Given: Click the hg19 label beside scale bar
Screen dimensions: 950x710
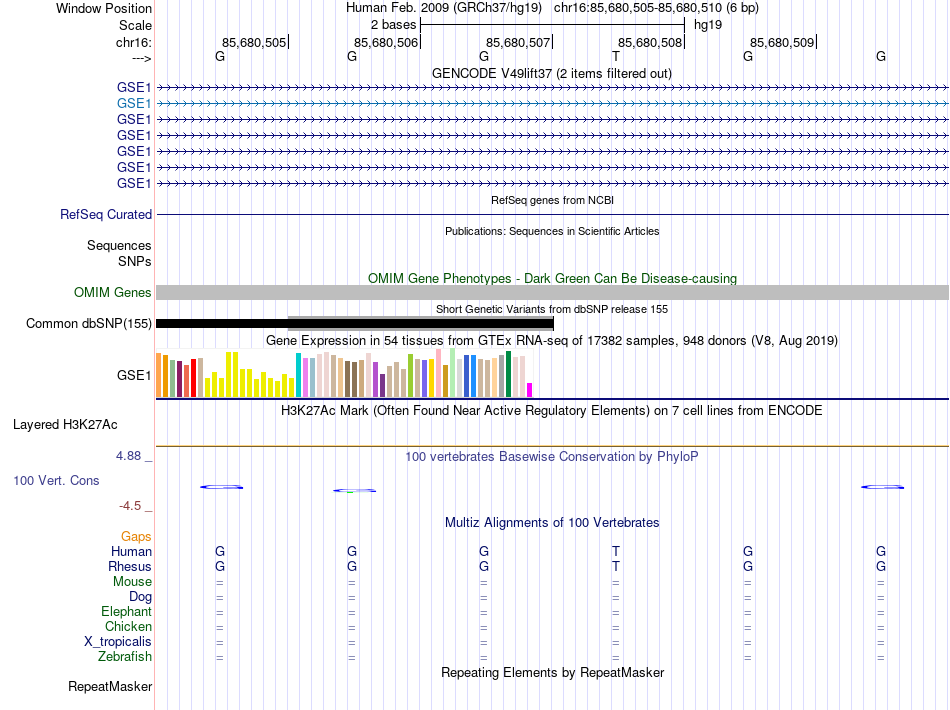Looking at the screenshot, I should coord(708,25).
